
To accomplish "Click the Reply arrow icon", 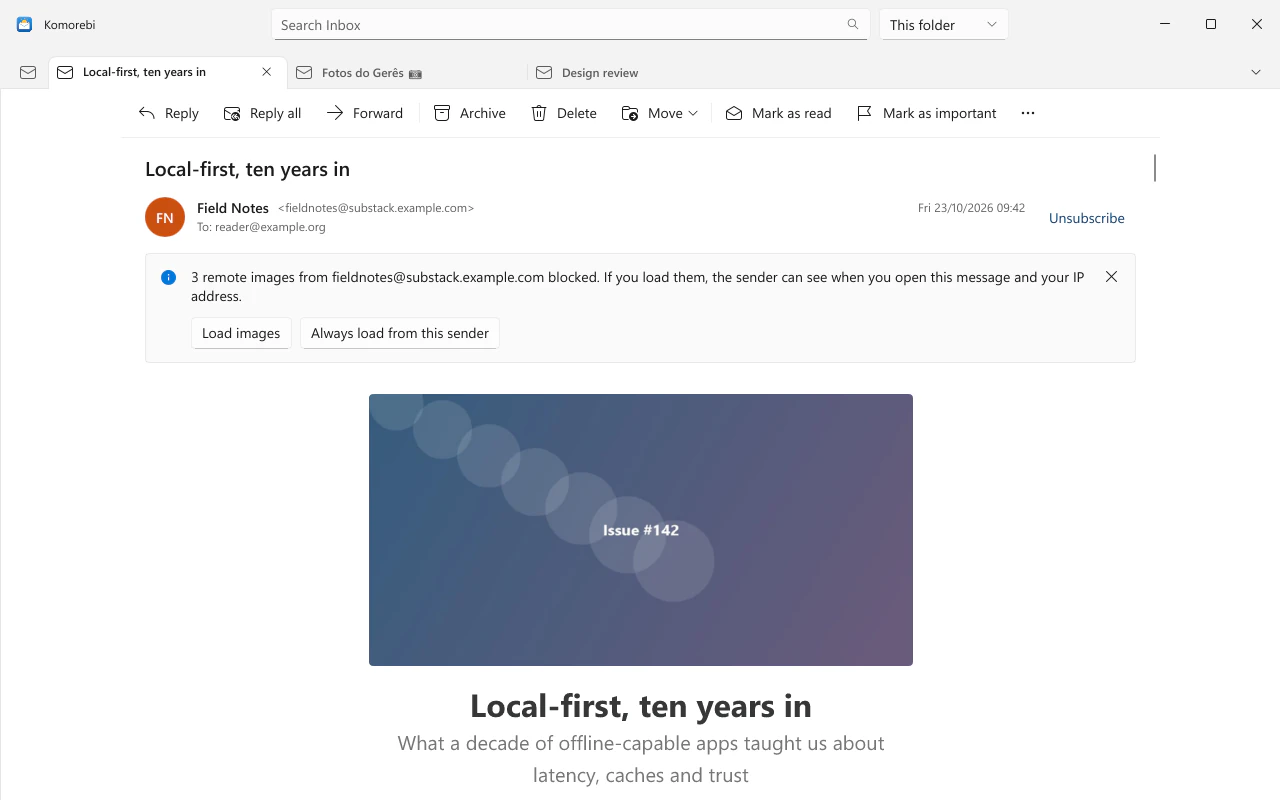I will (x=147, y=113).
